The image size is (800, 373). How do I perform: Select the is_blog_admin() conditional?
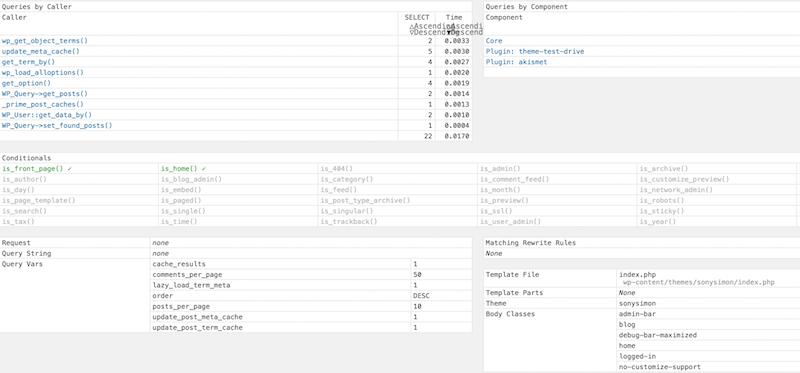tap(191, 179)
